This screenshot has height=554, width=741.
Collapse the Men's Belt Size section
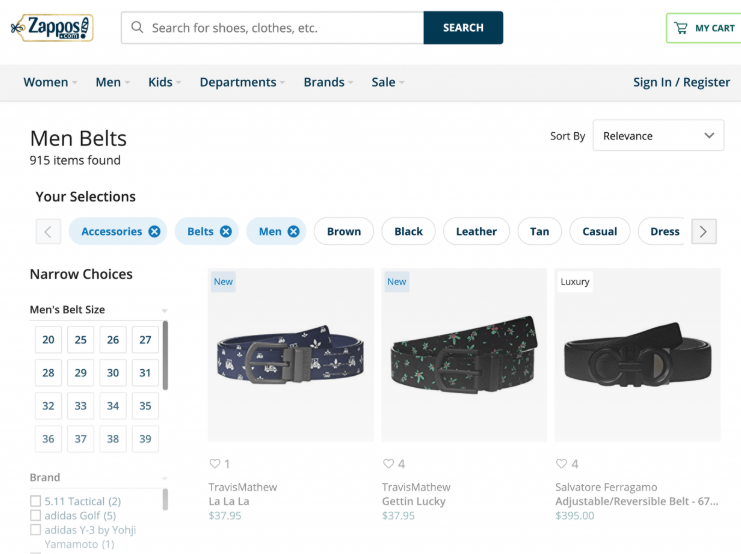(98, 310)
